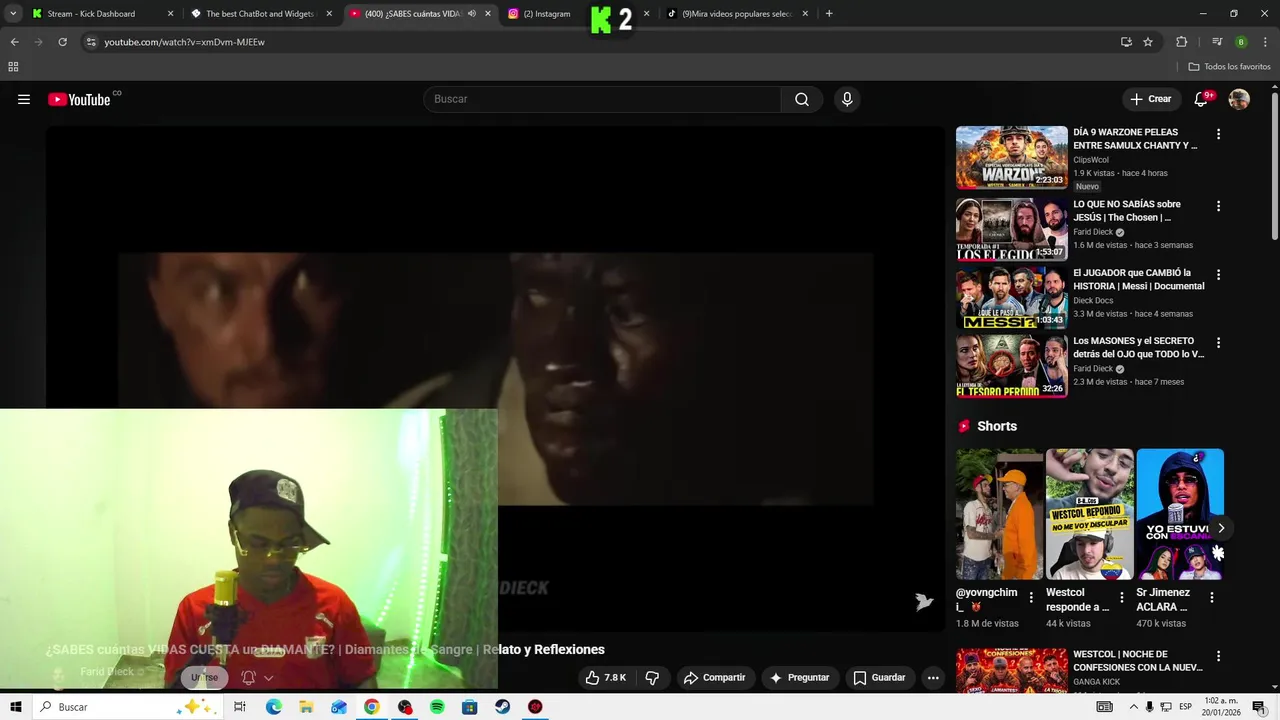Open the Messi documentary thumbnail
Image resolution: width=1280 pixels, height=720 pixels.
[1012, 297]
